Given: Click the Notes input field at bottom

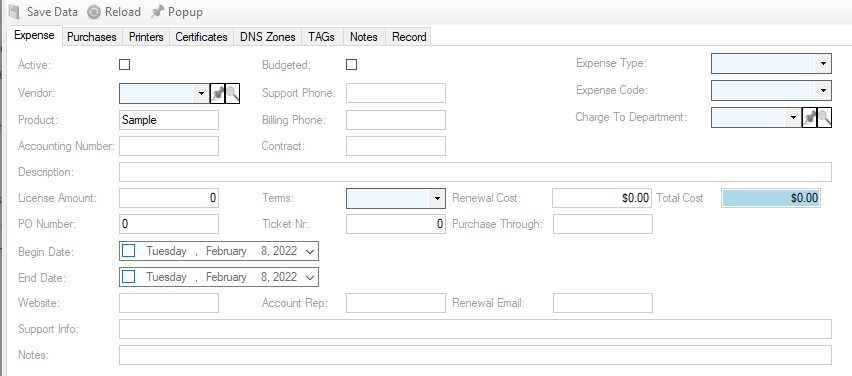Looking at the screenshot, I should tap(475, 355).
